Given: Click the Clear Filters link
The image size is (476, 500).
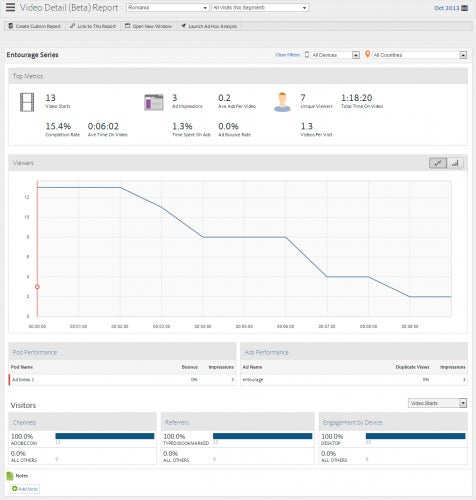Looking at the screenshot, I should (x=288, y=55).
